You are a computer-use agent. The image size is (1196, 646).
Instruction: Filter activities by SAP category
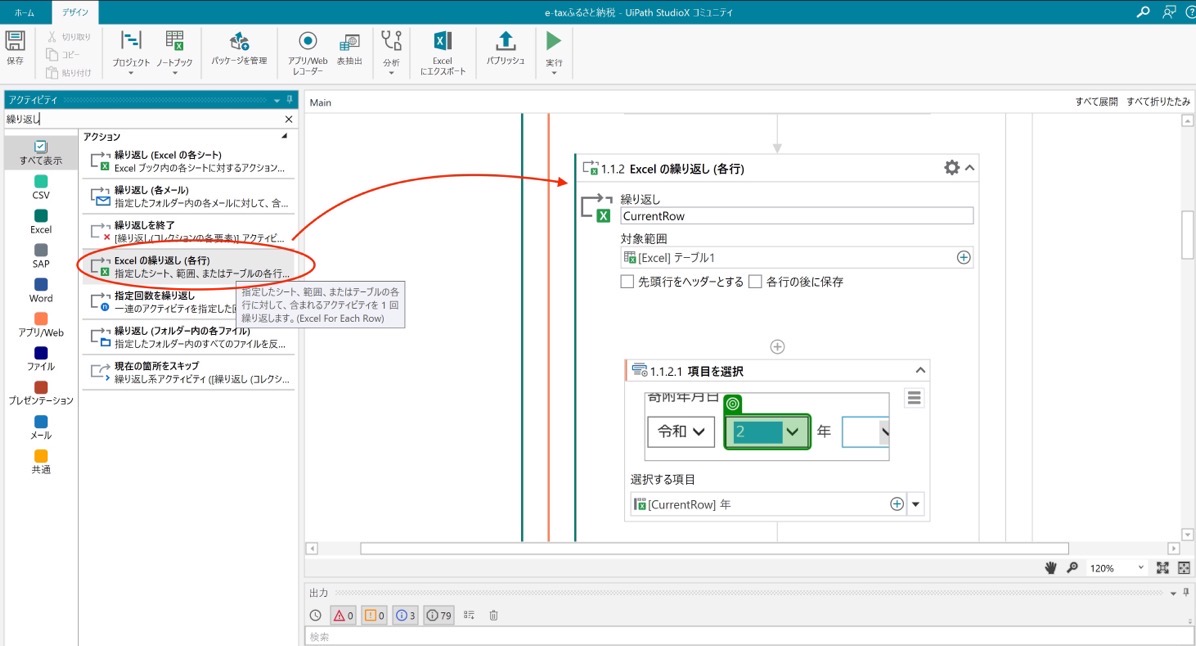click(41, 256)
